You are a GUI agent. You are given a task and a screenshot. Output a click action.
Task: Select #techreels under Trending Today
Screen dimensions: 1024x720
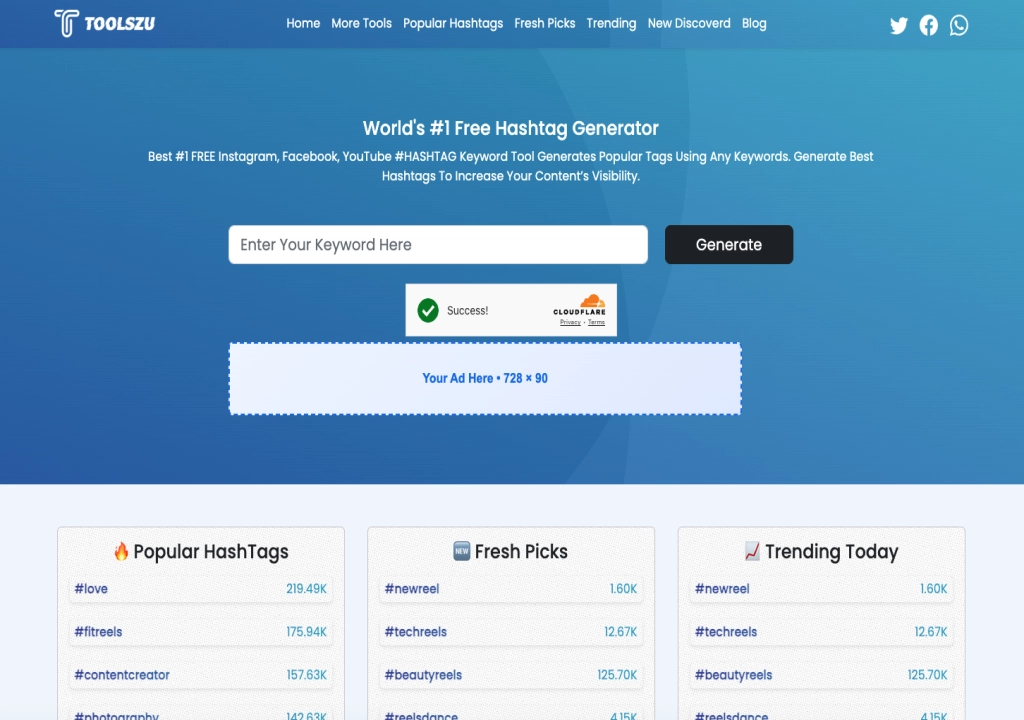726,632
